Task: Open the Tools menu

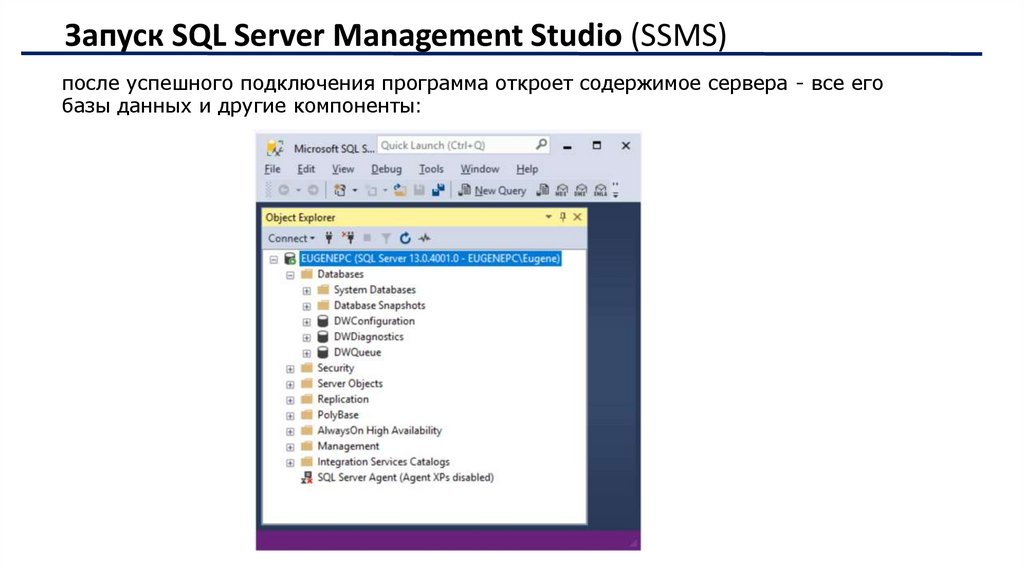Action: (431, 169)
